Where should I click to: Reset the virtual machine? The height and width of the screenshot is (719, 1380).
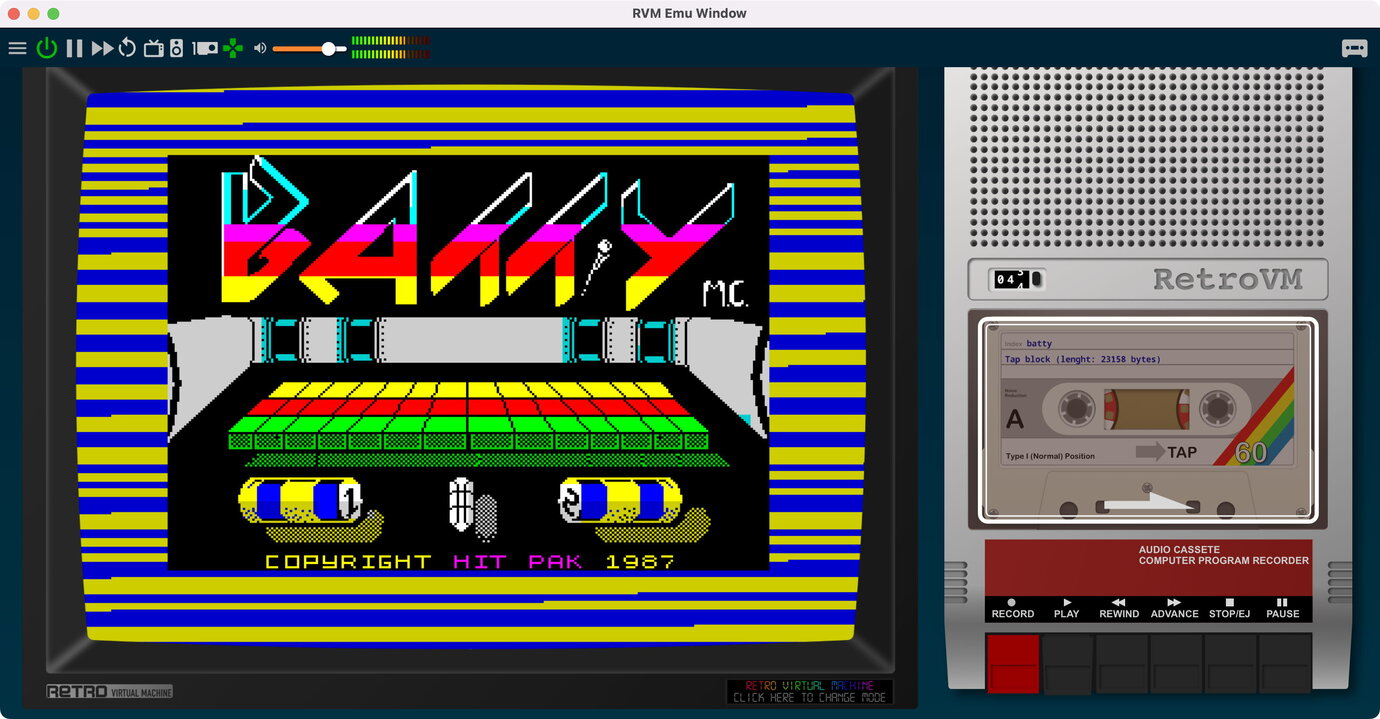coord(126,47)
